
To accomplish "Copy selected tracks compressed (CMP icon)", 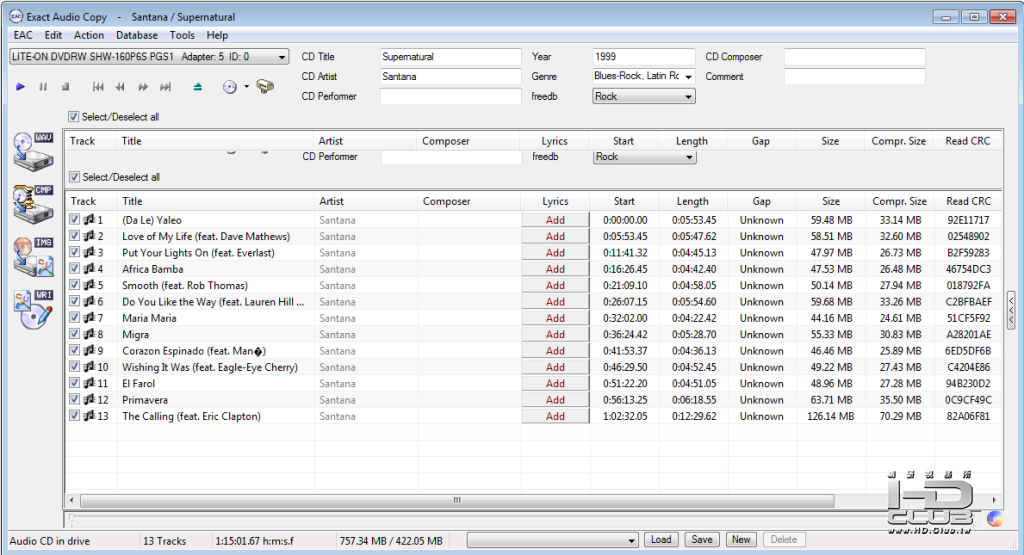I will pyautogui.click(x=33, y=204).
